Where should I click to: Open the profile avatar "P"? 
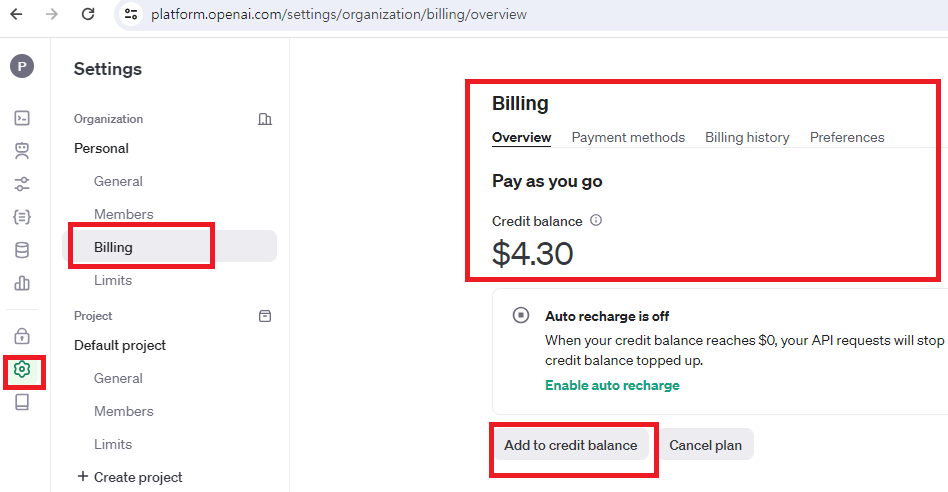click(x=22, y=66)
